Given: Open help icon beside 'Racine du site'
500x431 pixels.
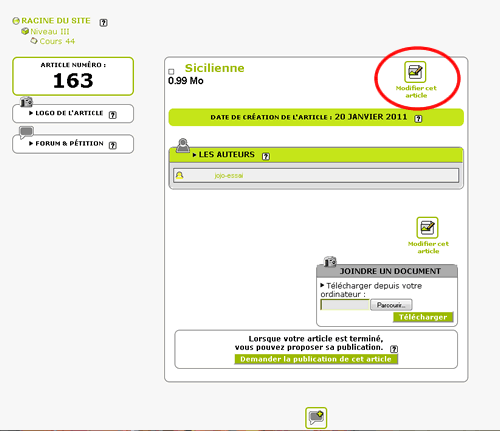Looking at the screenshot, I should [x=104, y=22].
